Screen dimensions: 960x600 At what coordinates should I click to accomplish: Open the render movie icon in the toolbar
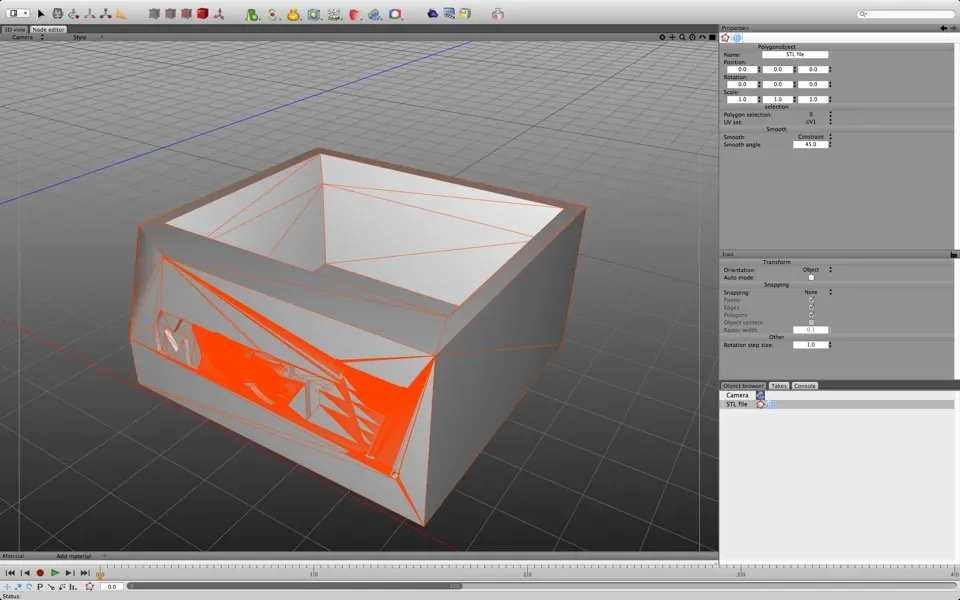click(449, 13)
